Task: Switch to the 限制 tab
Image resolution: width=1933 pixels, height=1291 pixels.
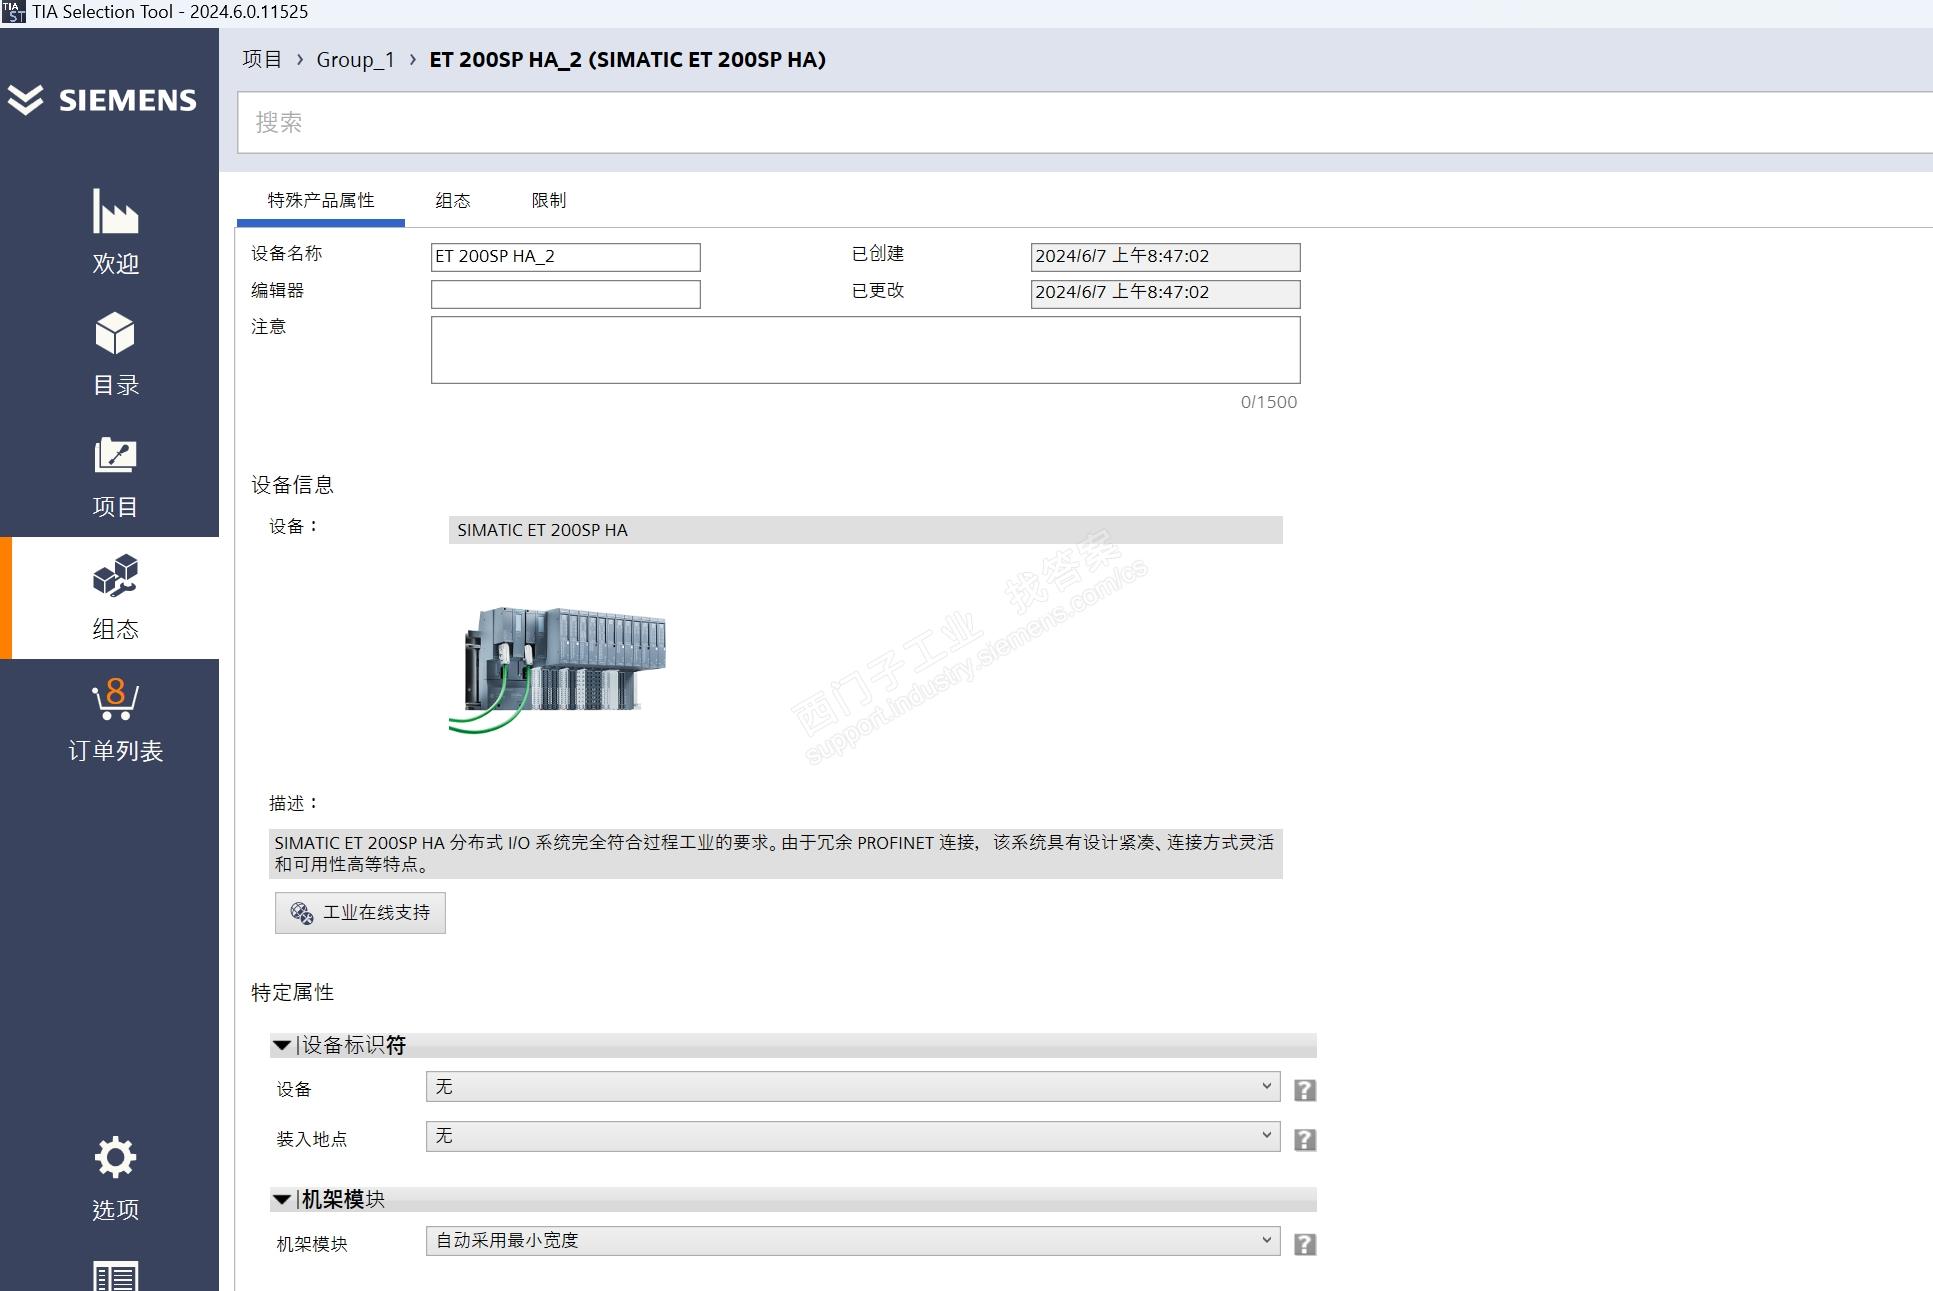Action: (x=548, y=201)
